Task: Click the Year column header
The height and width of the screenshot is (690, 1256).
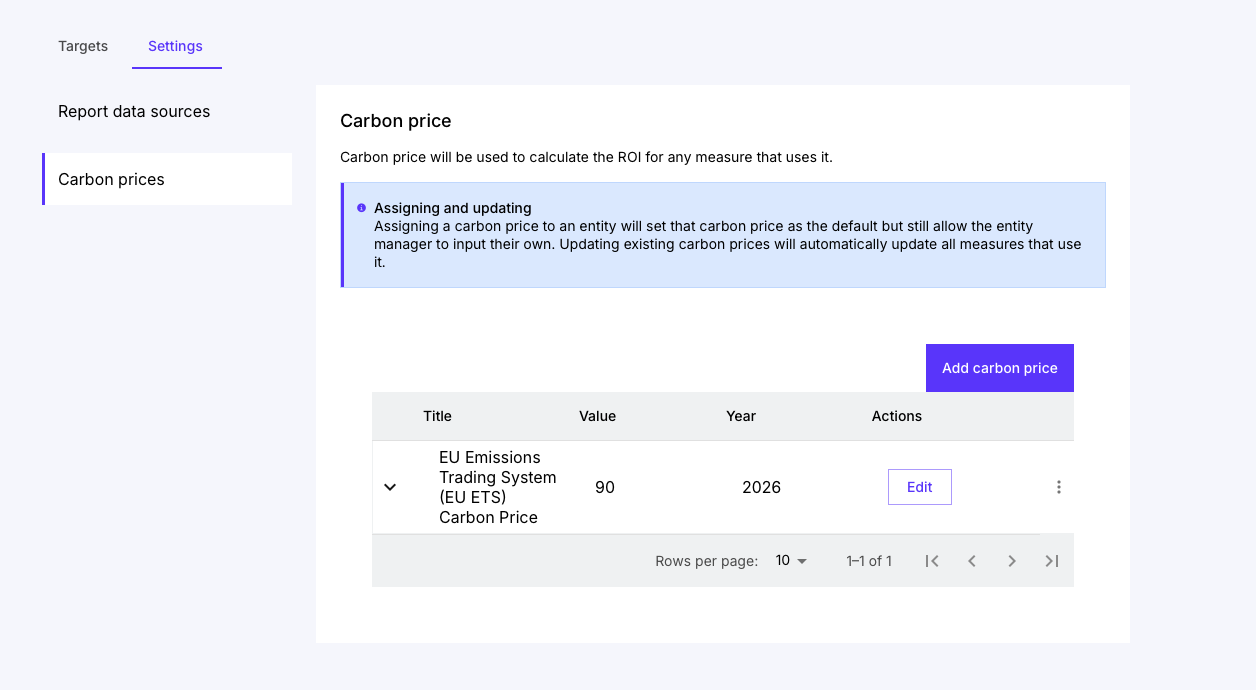Action: click(x=741, y=416)
